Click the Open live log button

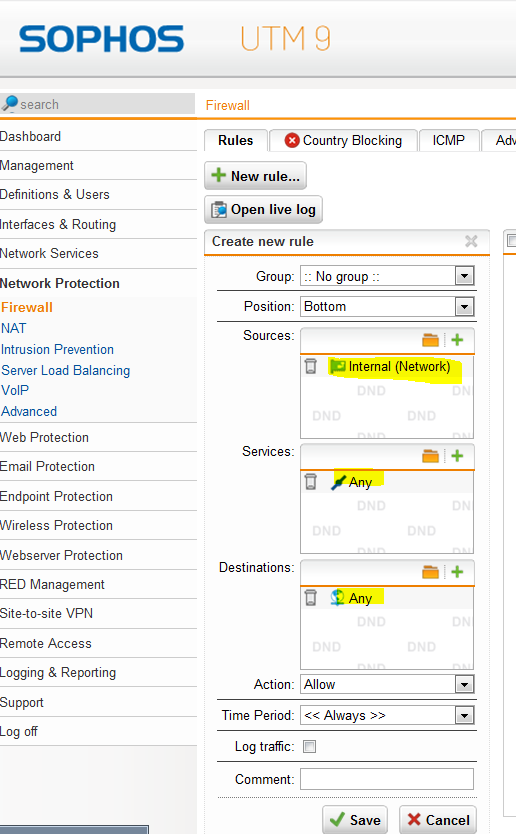click(x=263, y=210)
